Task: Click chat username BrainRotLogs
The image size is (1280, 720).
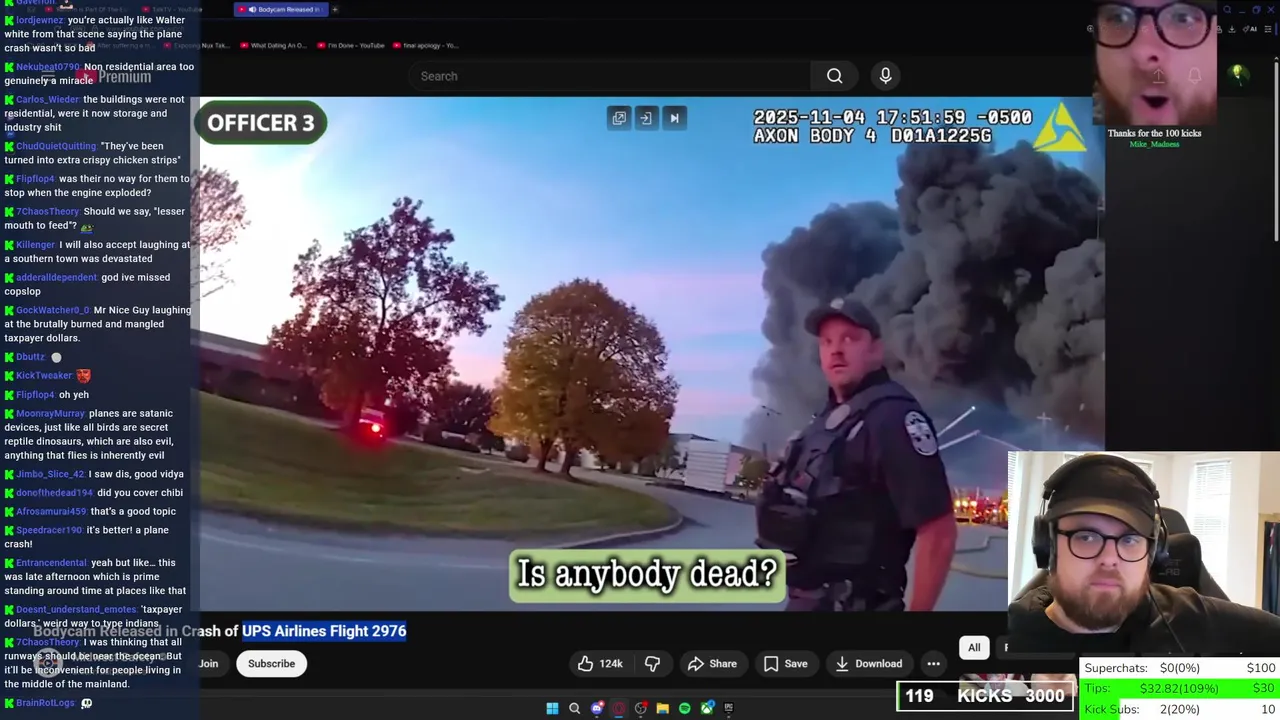Action: coord(45,704)
